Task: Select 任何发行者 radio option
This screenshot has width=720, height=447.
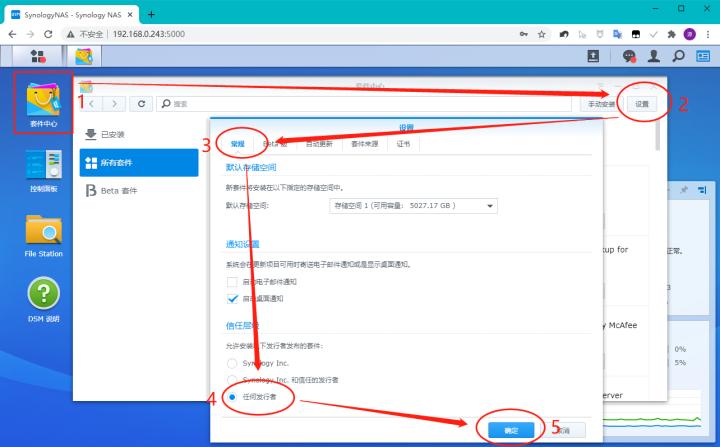Action: tap(232, 396)
